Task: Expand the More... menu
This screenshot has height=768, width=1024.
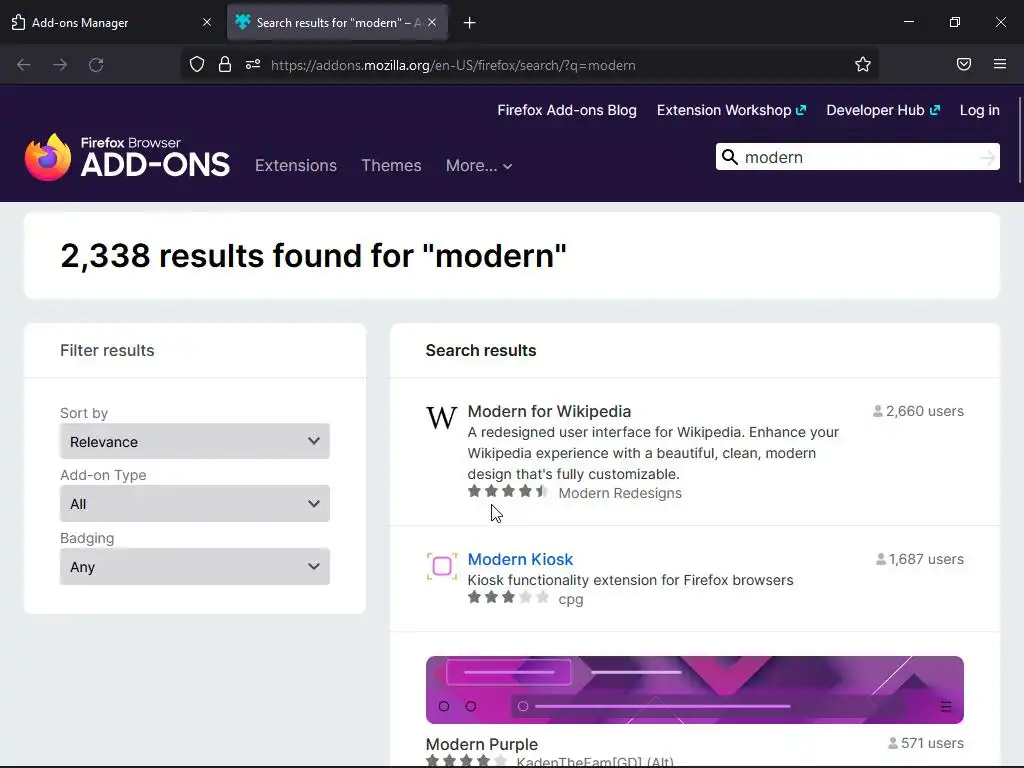Action: coord(479,166)
